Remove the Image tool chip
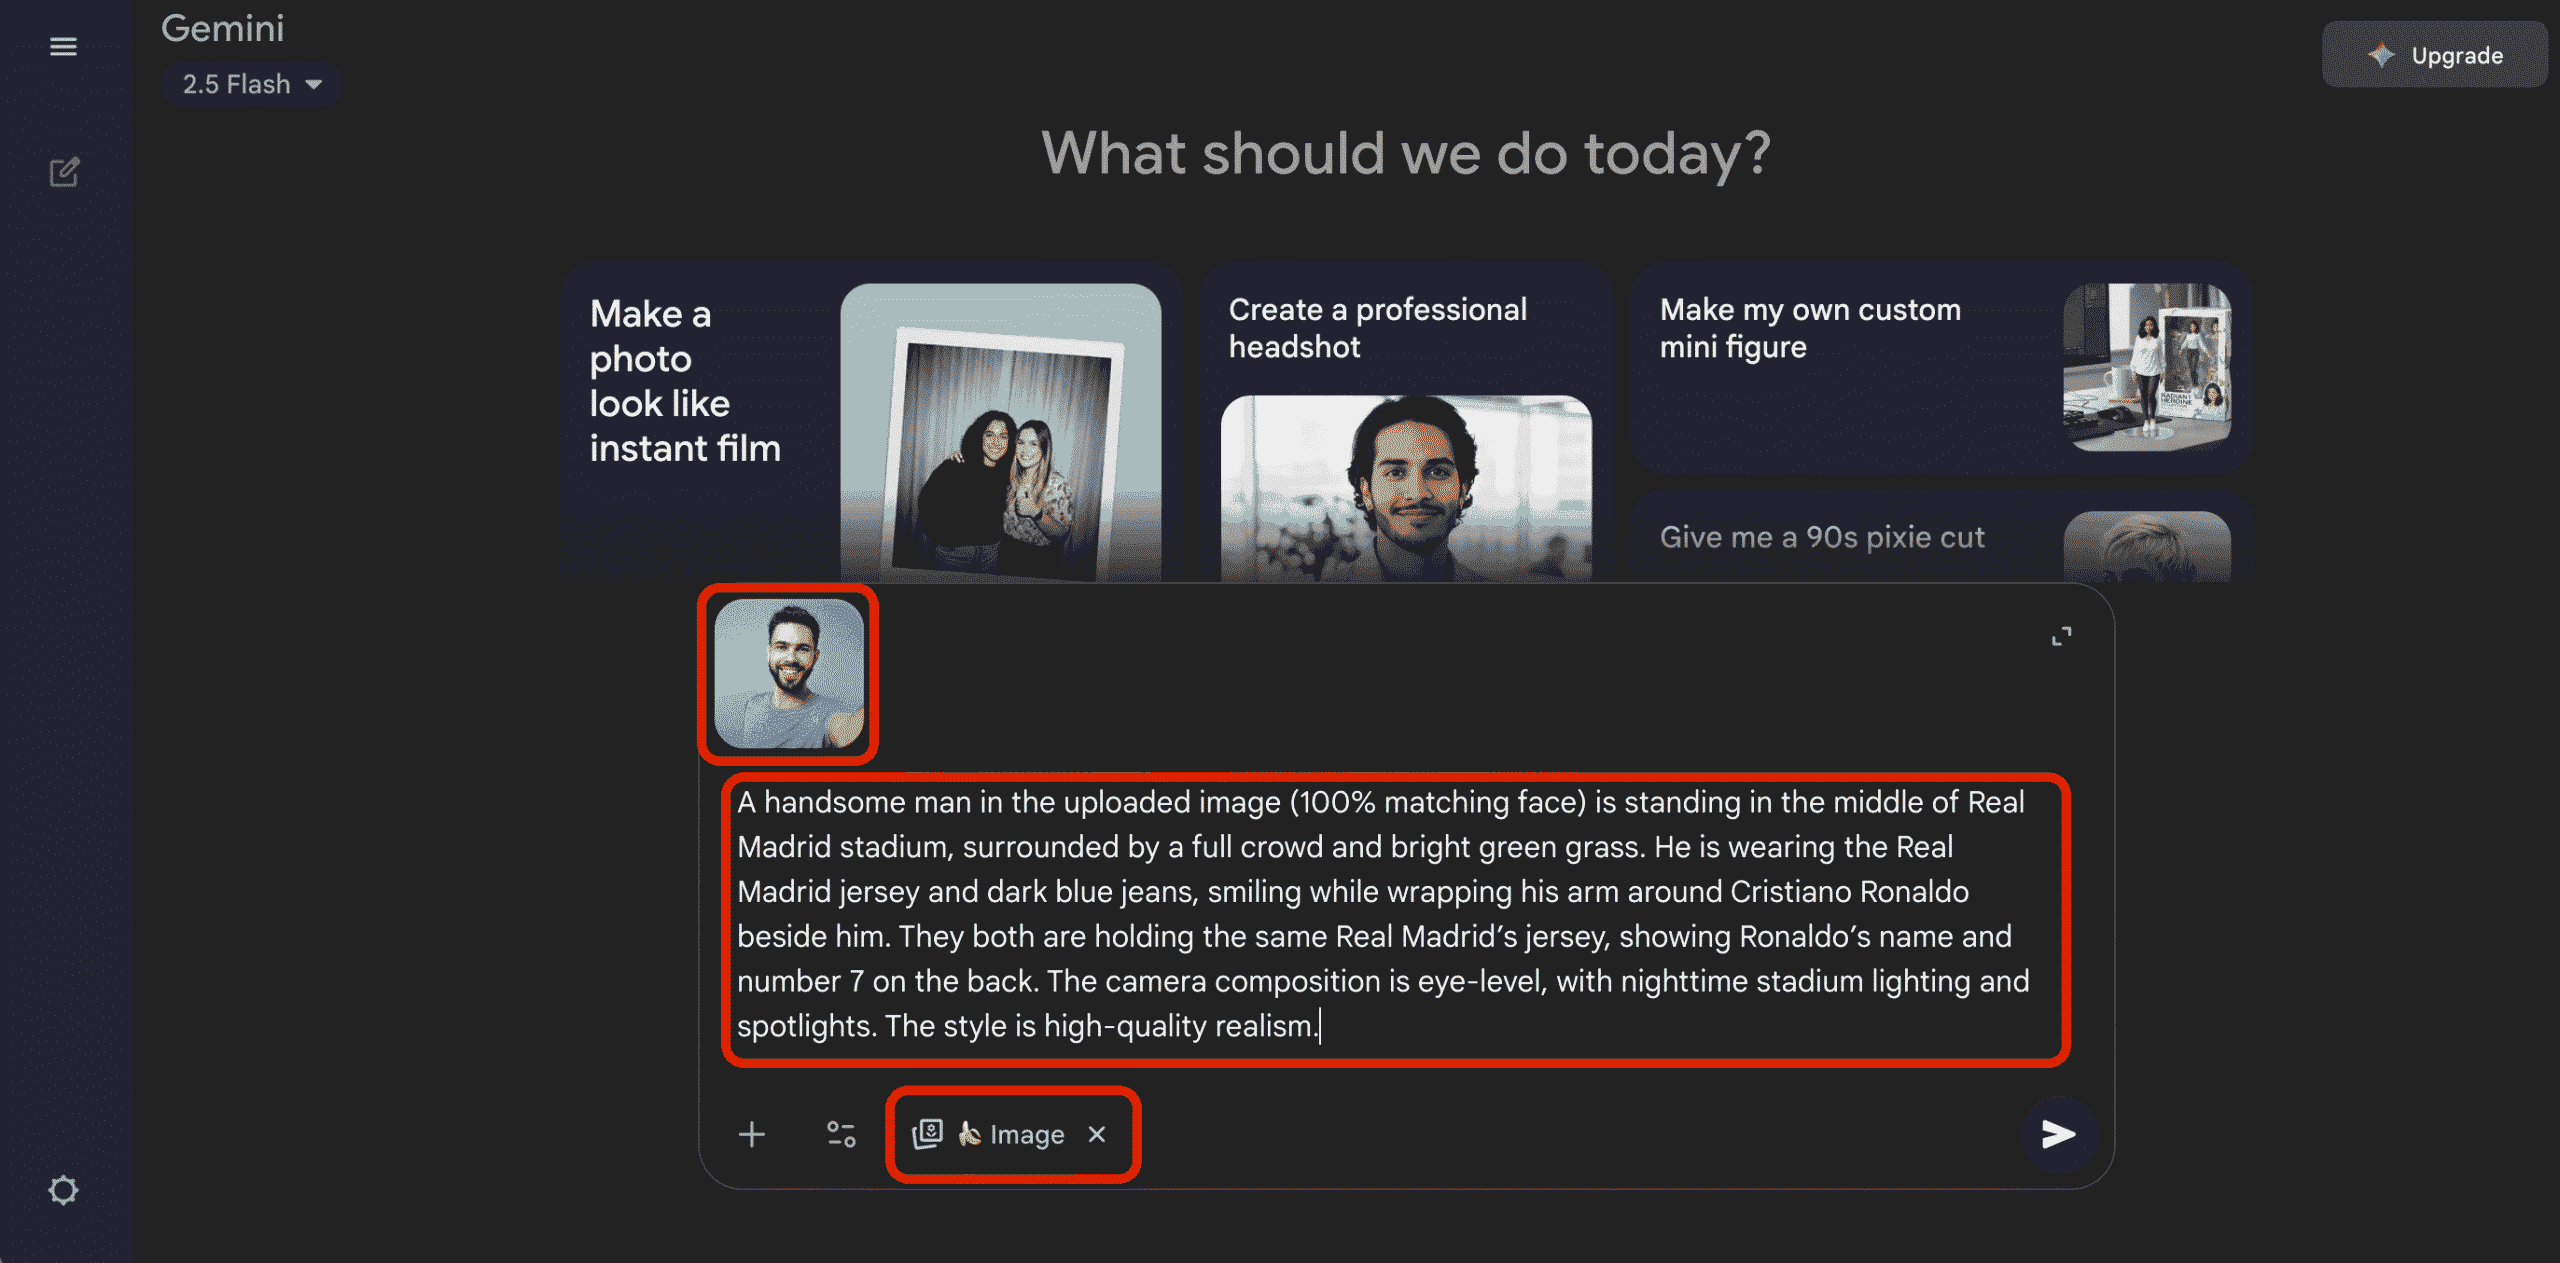The image size is (2560, 1263). click(1097, 1134)
